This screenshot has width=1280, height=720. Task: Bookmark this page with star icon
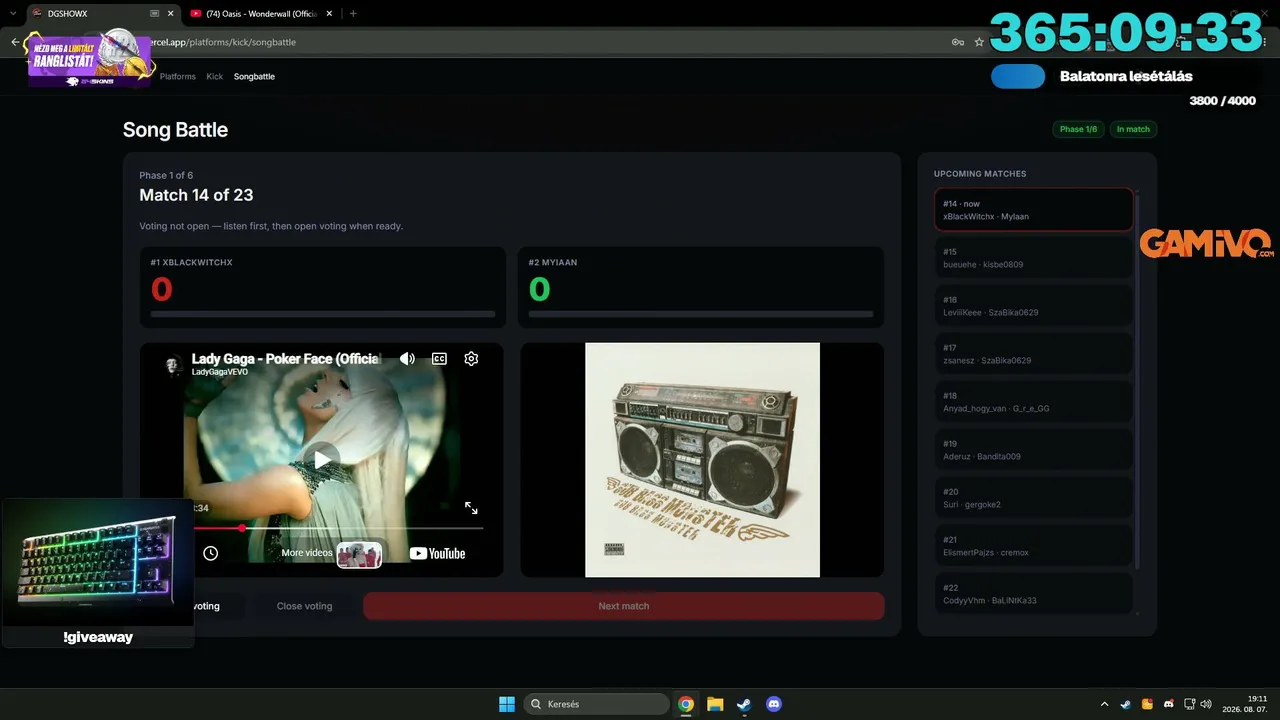(979, 42)
